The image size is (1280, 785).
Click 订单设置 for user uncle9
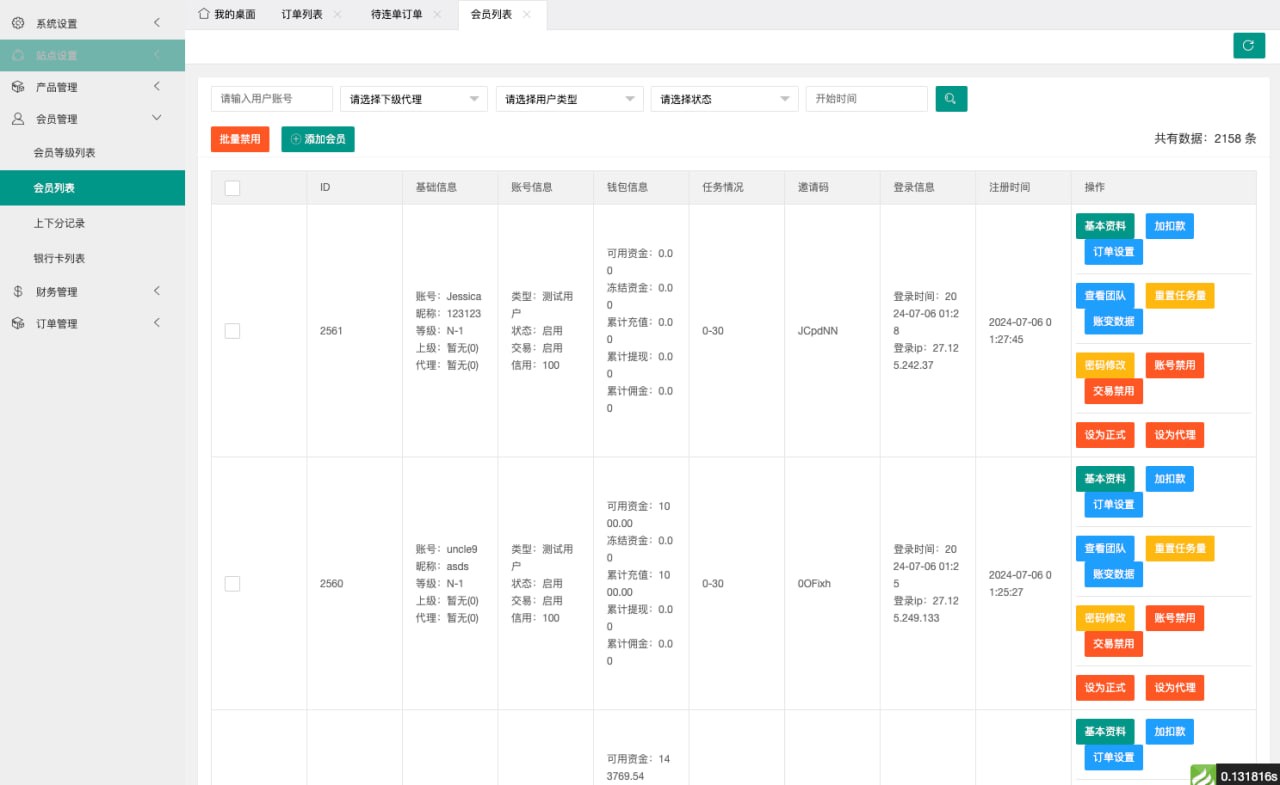pos(1114,505)
